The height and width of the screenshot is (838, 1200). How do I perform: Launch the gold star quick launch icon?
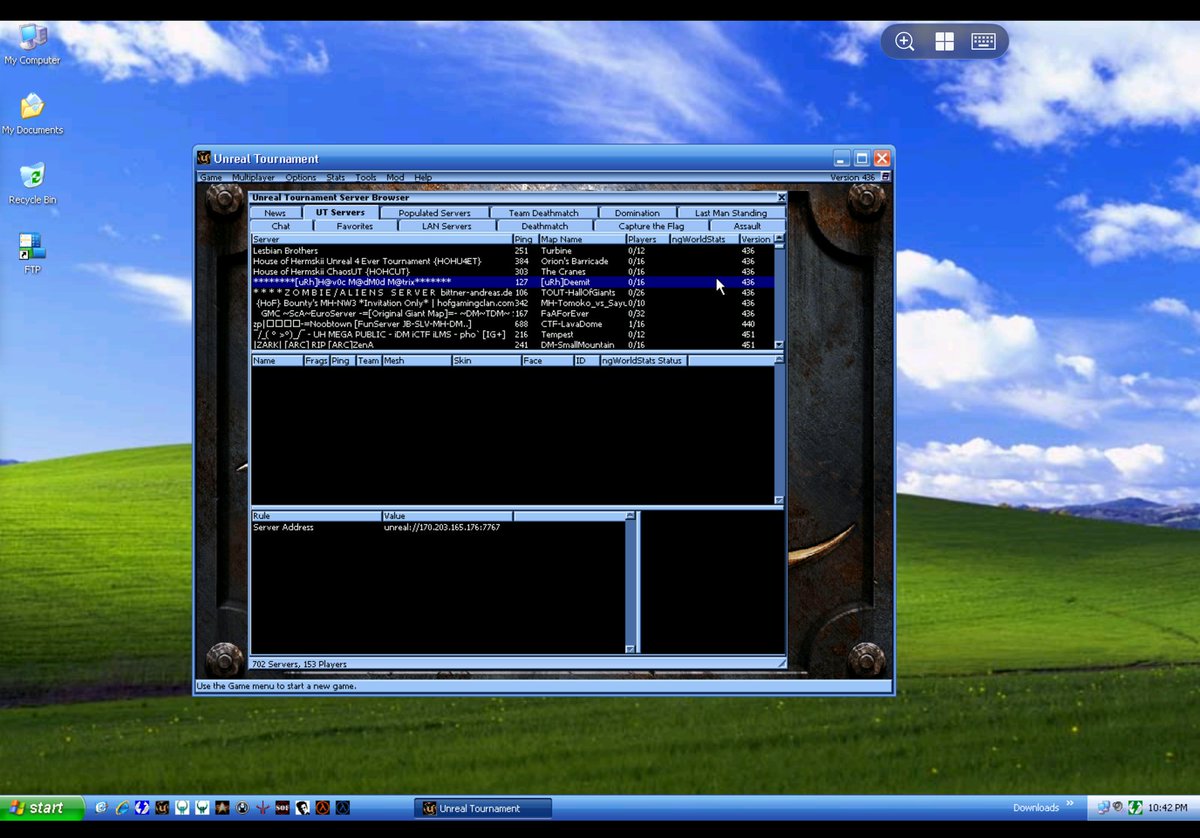point(222,807)
